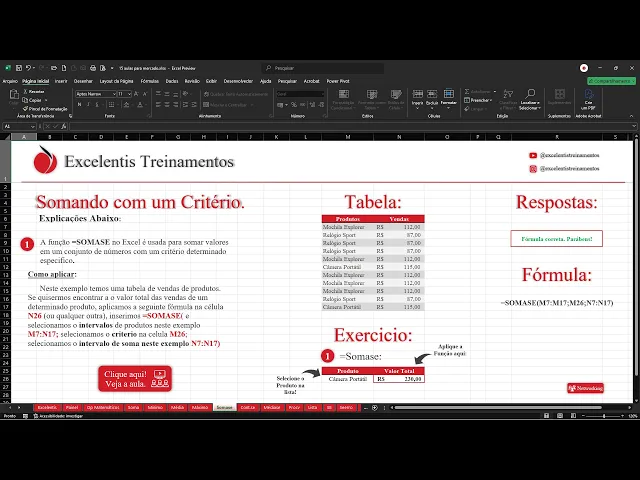Click the Instagram @excelentistreinamentos link
640x480 pixels.
click(x=564, y=169)
